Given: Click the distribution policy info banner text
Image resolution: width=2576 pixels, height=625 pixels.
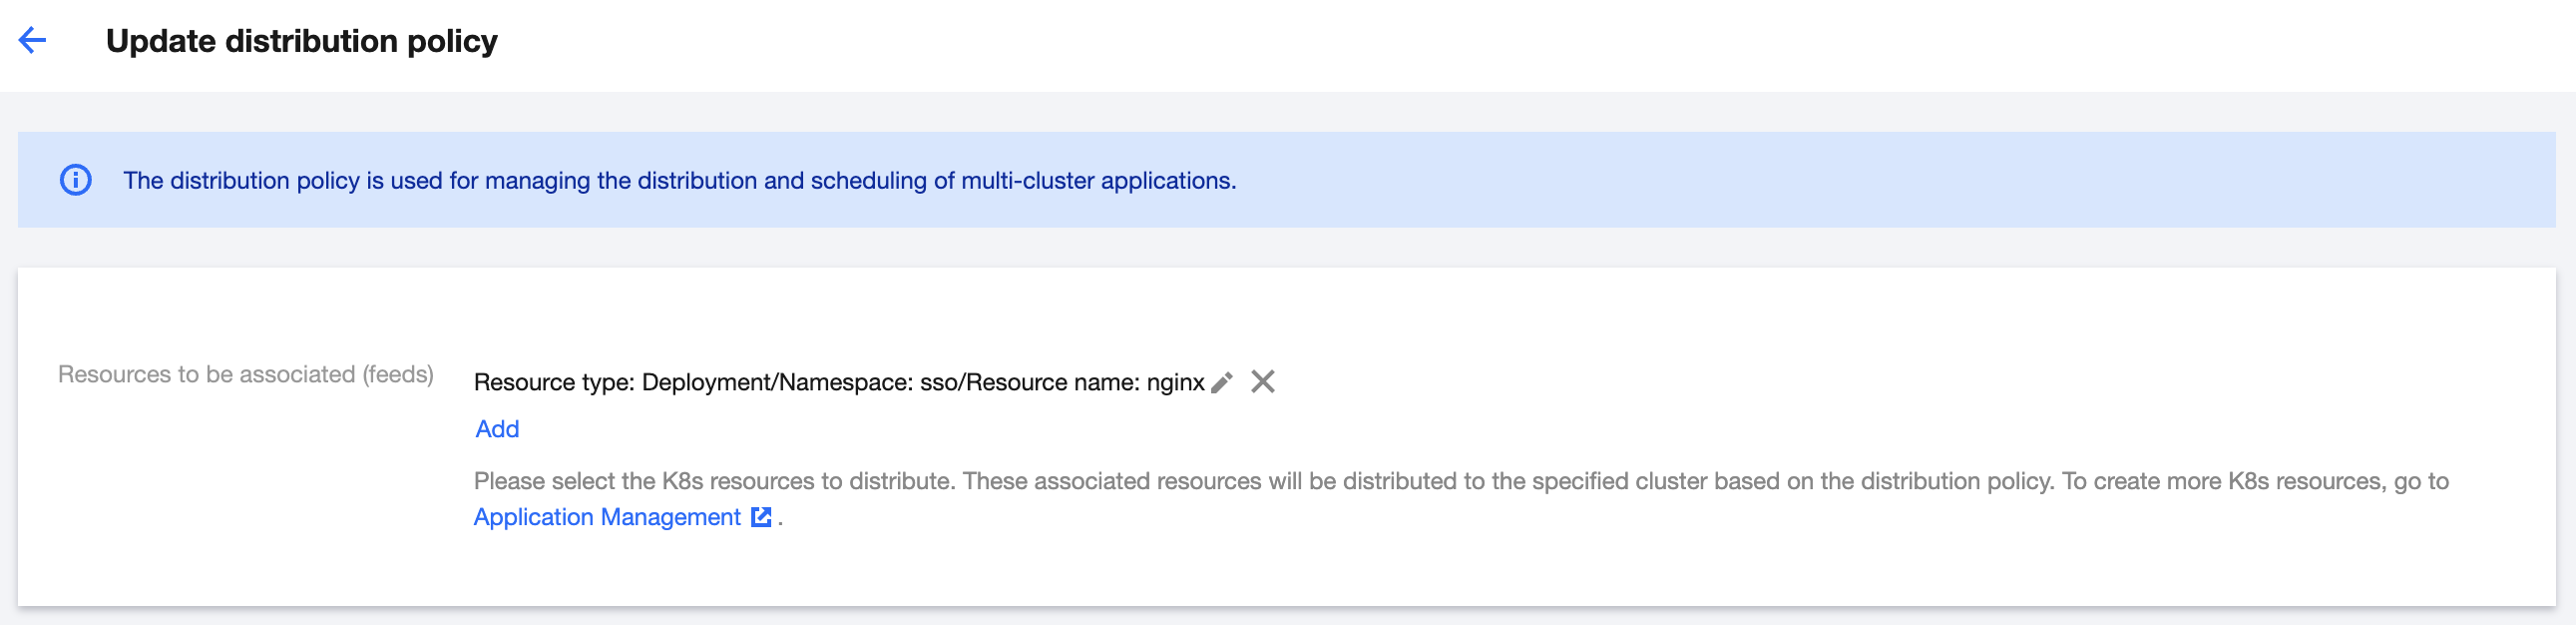Looking at the screenshot, I should tap(679, 181).
